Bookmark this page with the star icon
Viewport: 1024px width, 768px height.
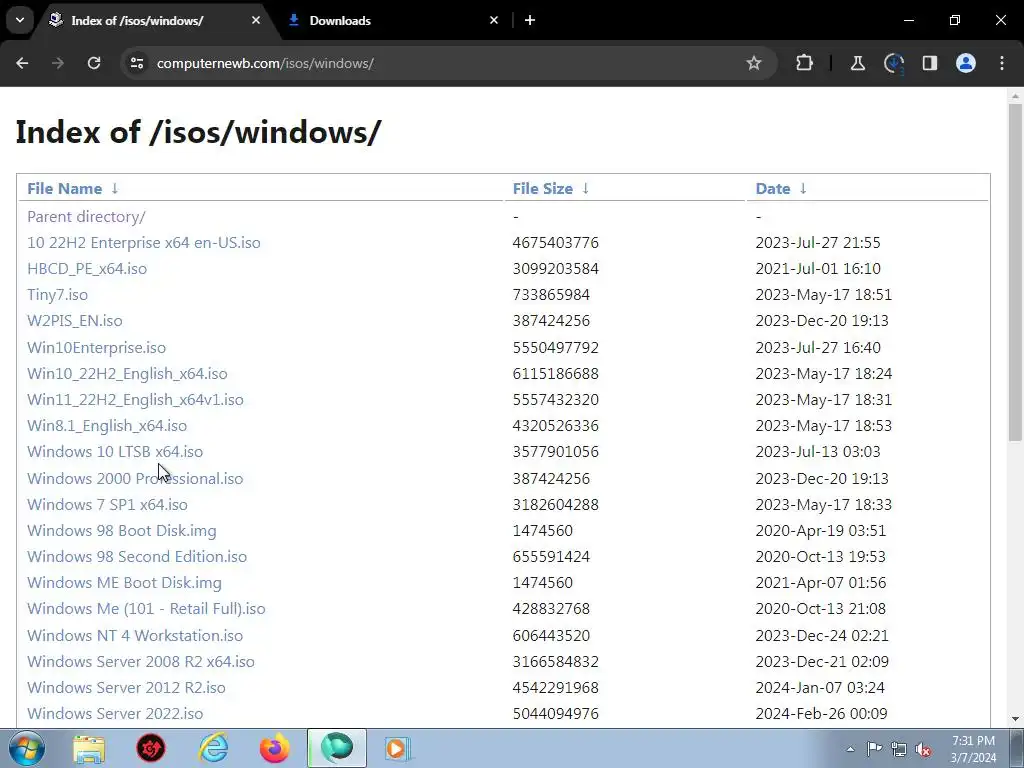click(x=754, y=63)
